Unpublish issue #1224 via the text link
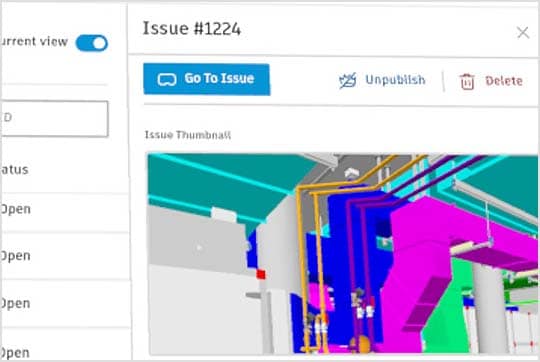Screen dimensions: 540x362 tap(395, 80)
